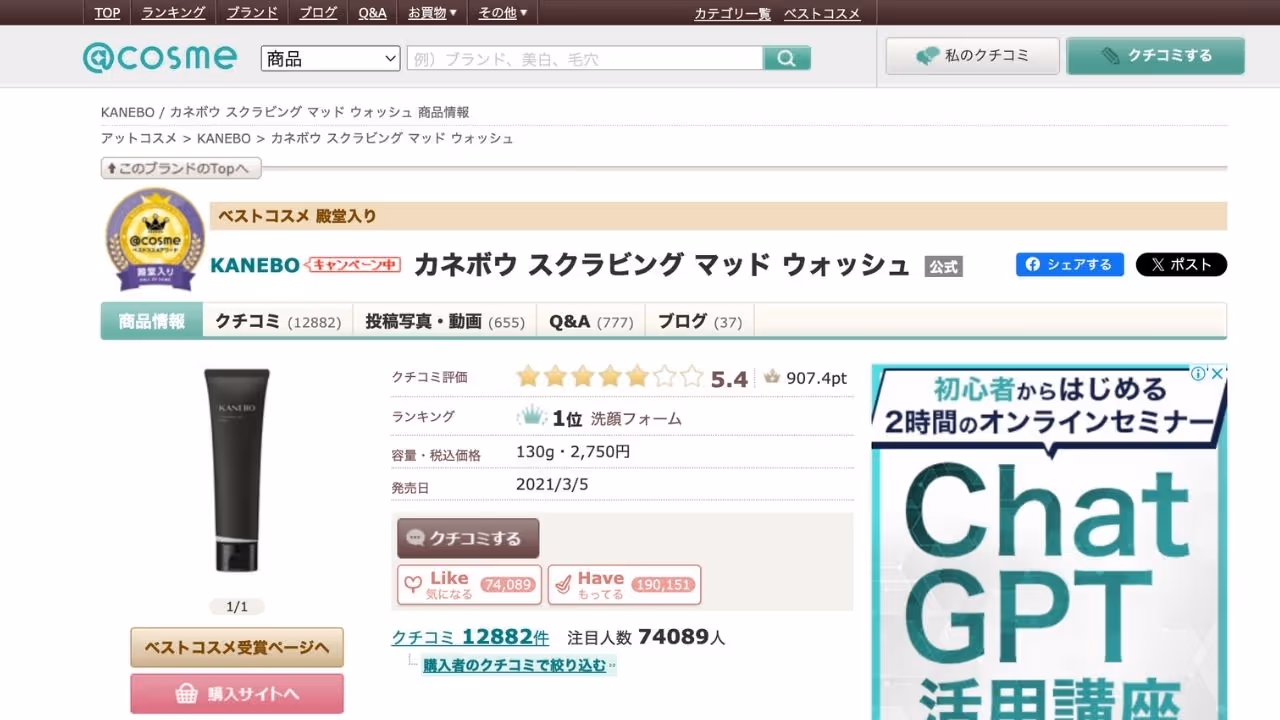Image resolution: width=1280 pixels, height=720 pixels.
Task: Focus the brand keyword search field
Action: (x=585, y=58)
